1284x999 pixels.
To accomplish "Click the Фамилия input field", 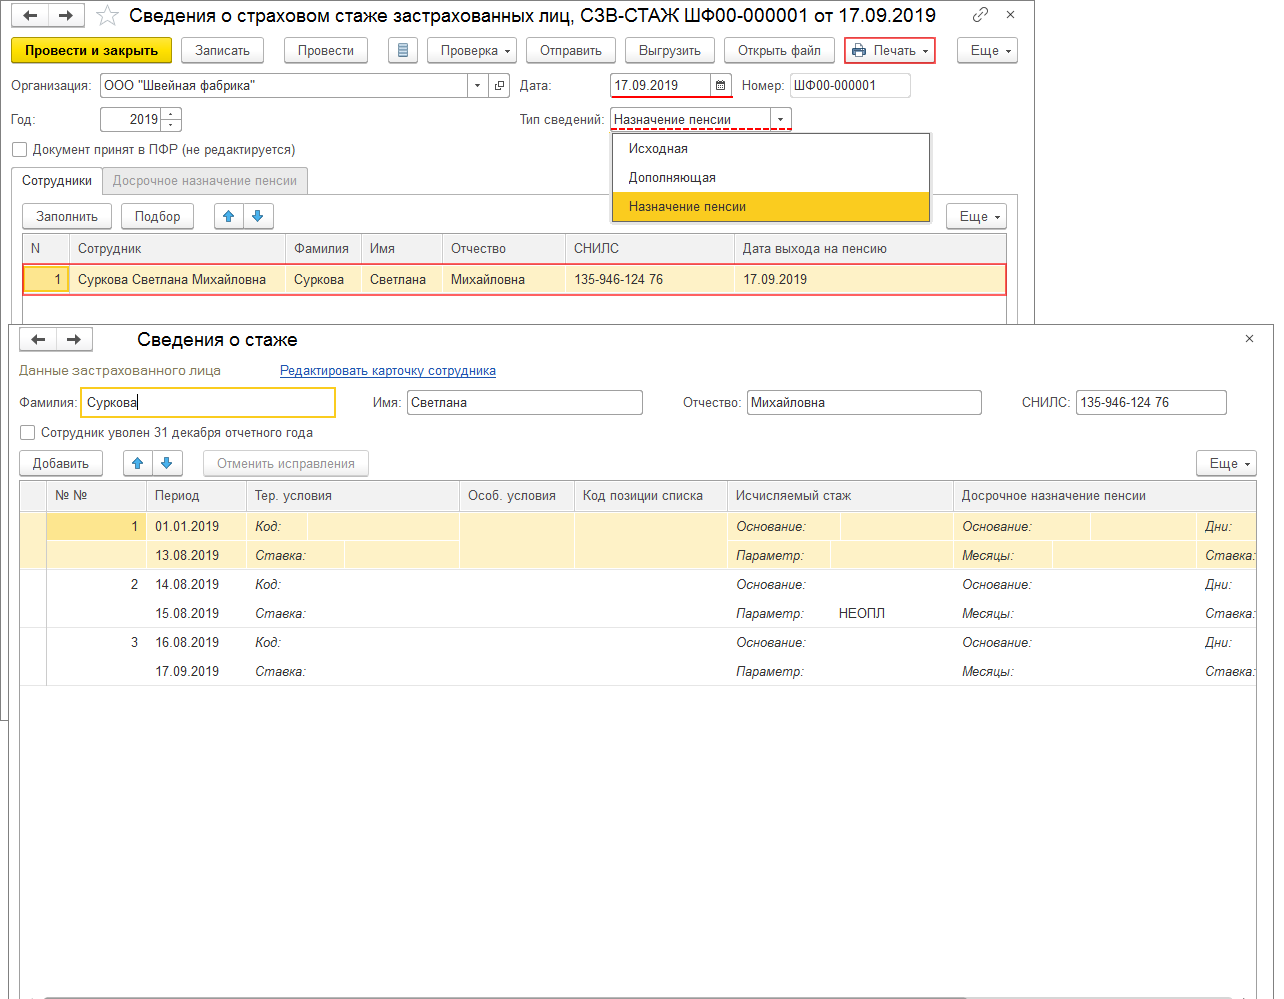I will 207,403.
